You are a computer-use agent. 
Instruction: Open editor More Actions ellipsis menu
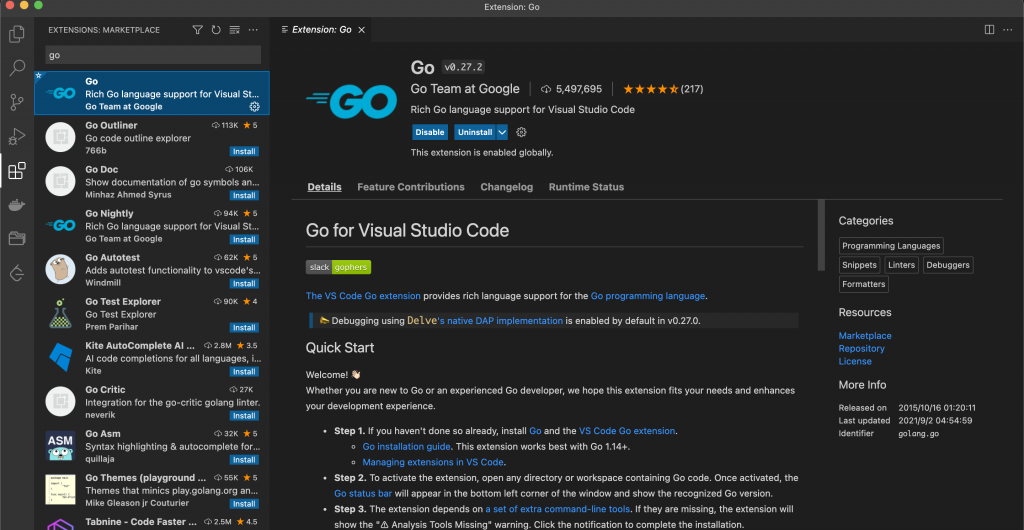1006,30
